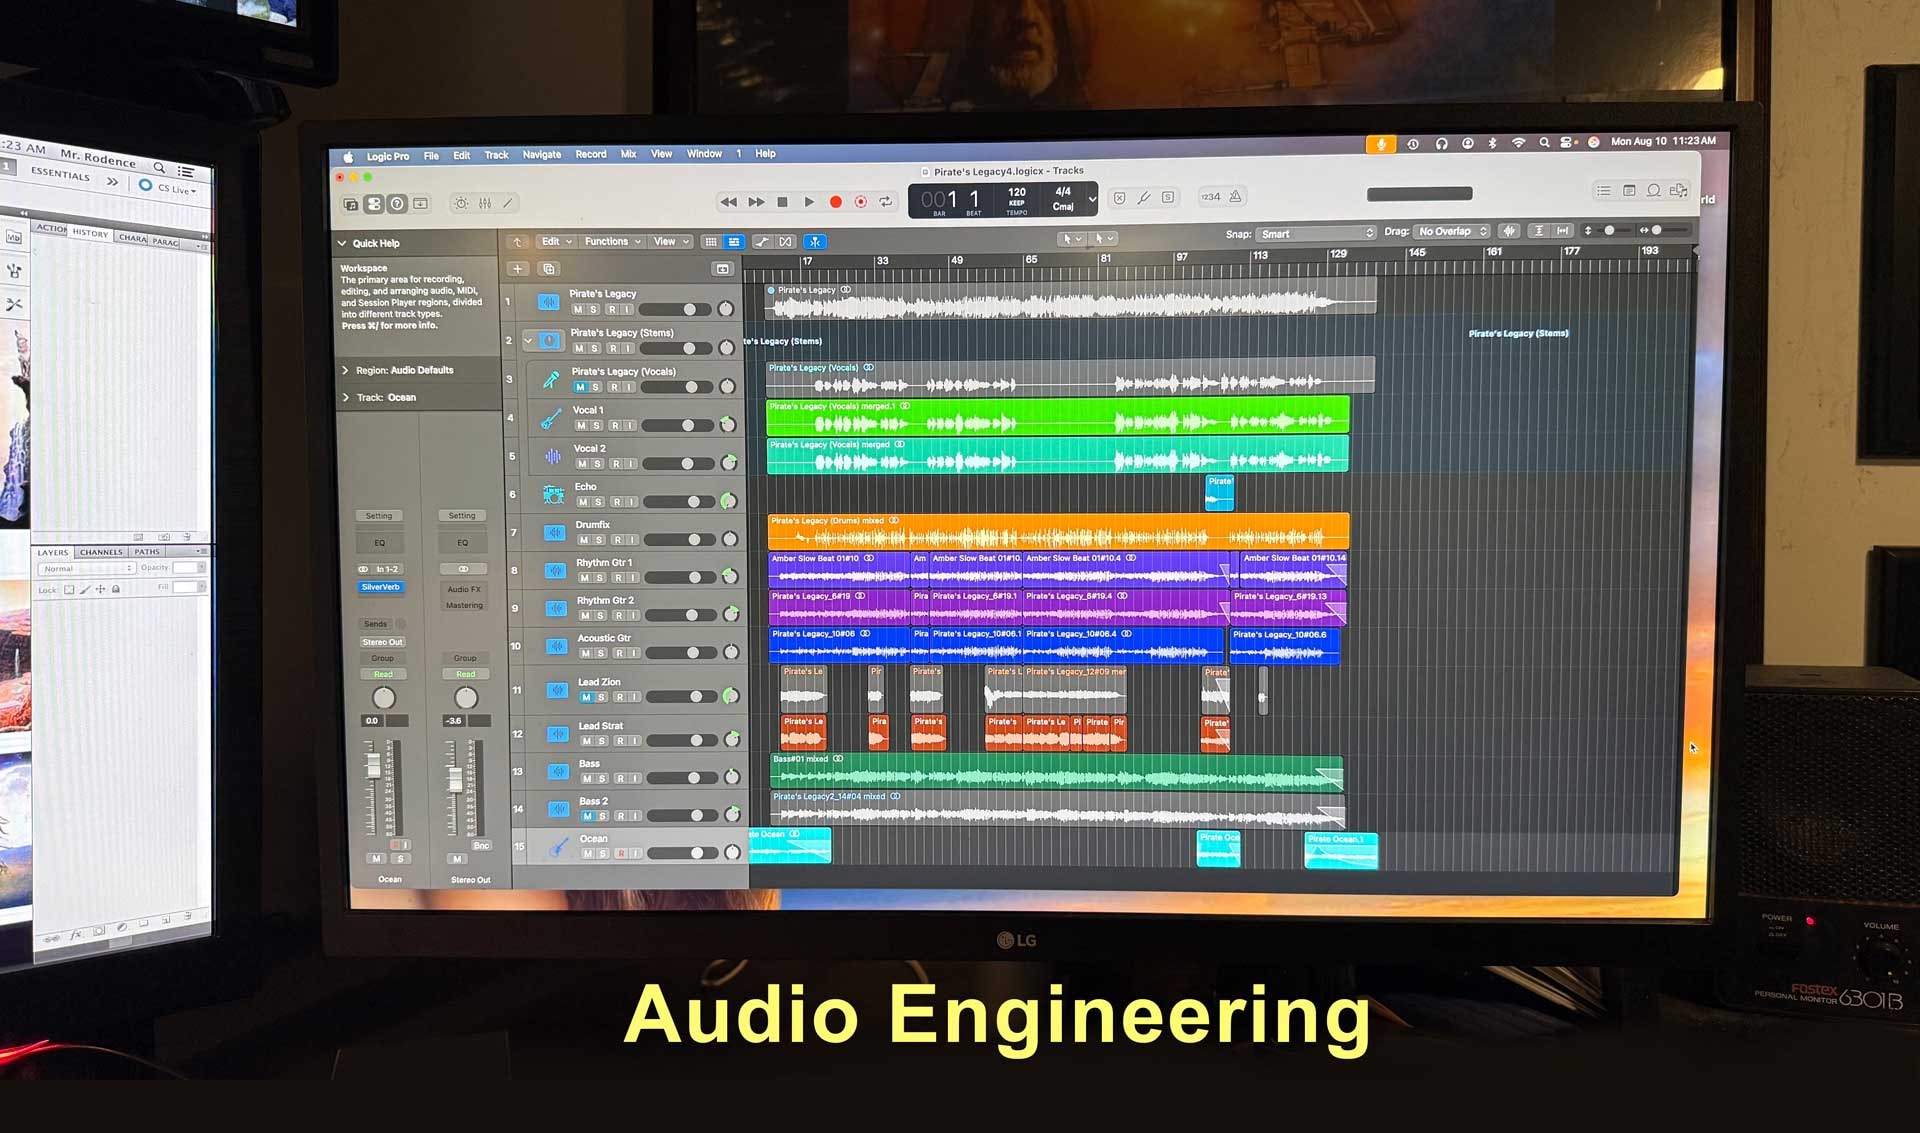This screenshot has width=1920, height=1133.
Task: Open the Loop Browser icon
Action: [1654, 191]
